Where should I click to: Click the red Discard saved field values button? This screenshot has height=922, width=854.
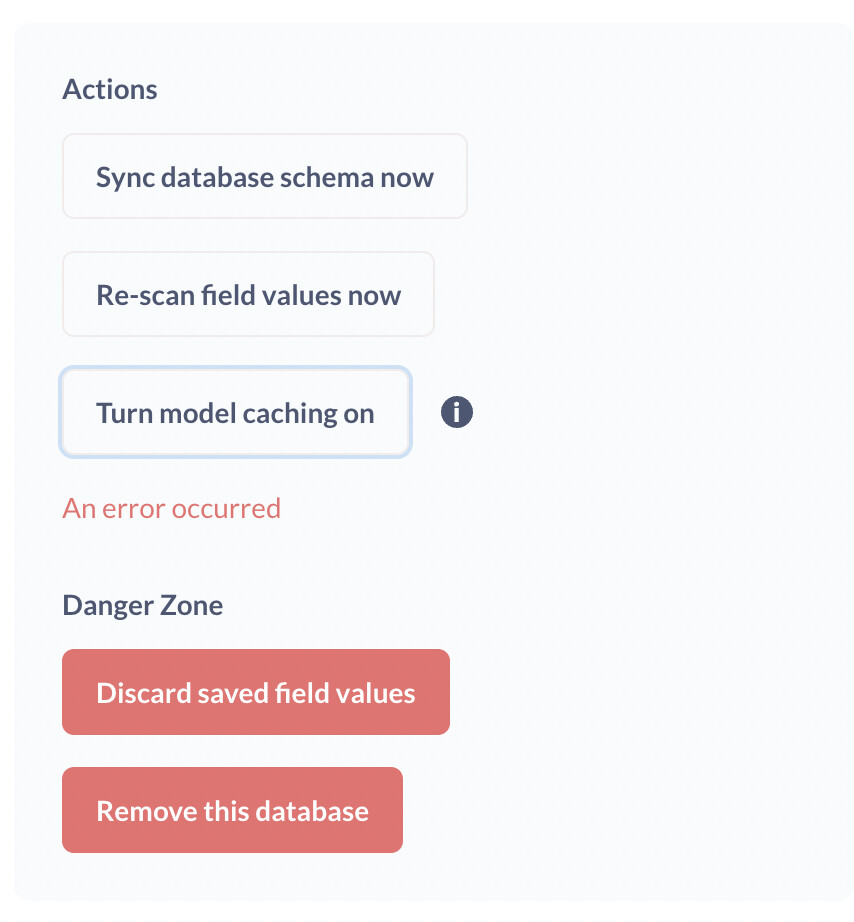pos(256,692)
